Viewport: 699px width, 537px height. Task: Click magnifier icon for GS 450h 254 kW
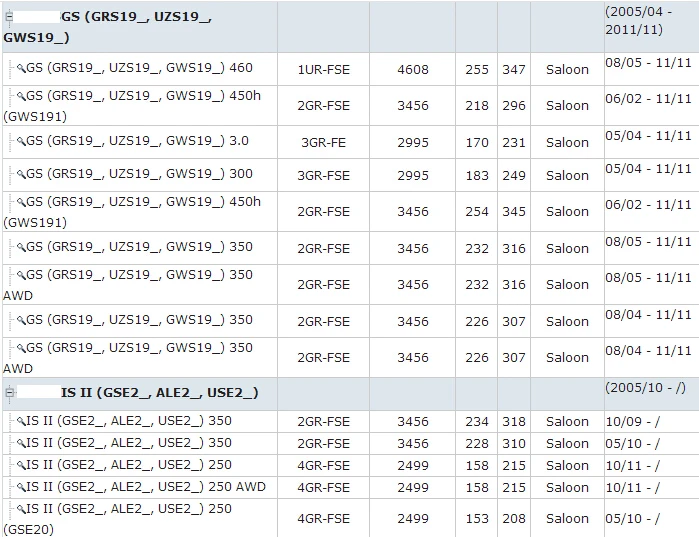pyautogui.click(x=21, y=202)
